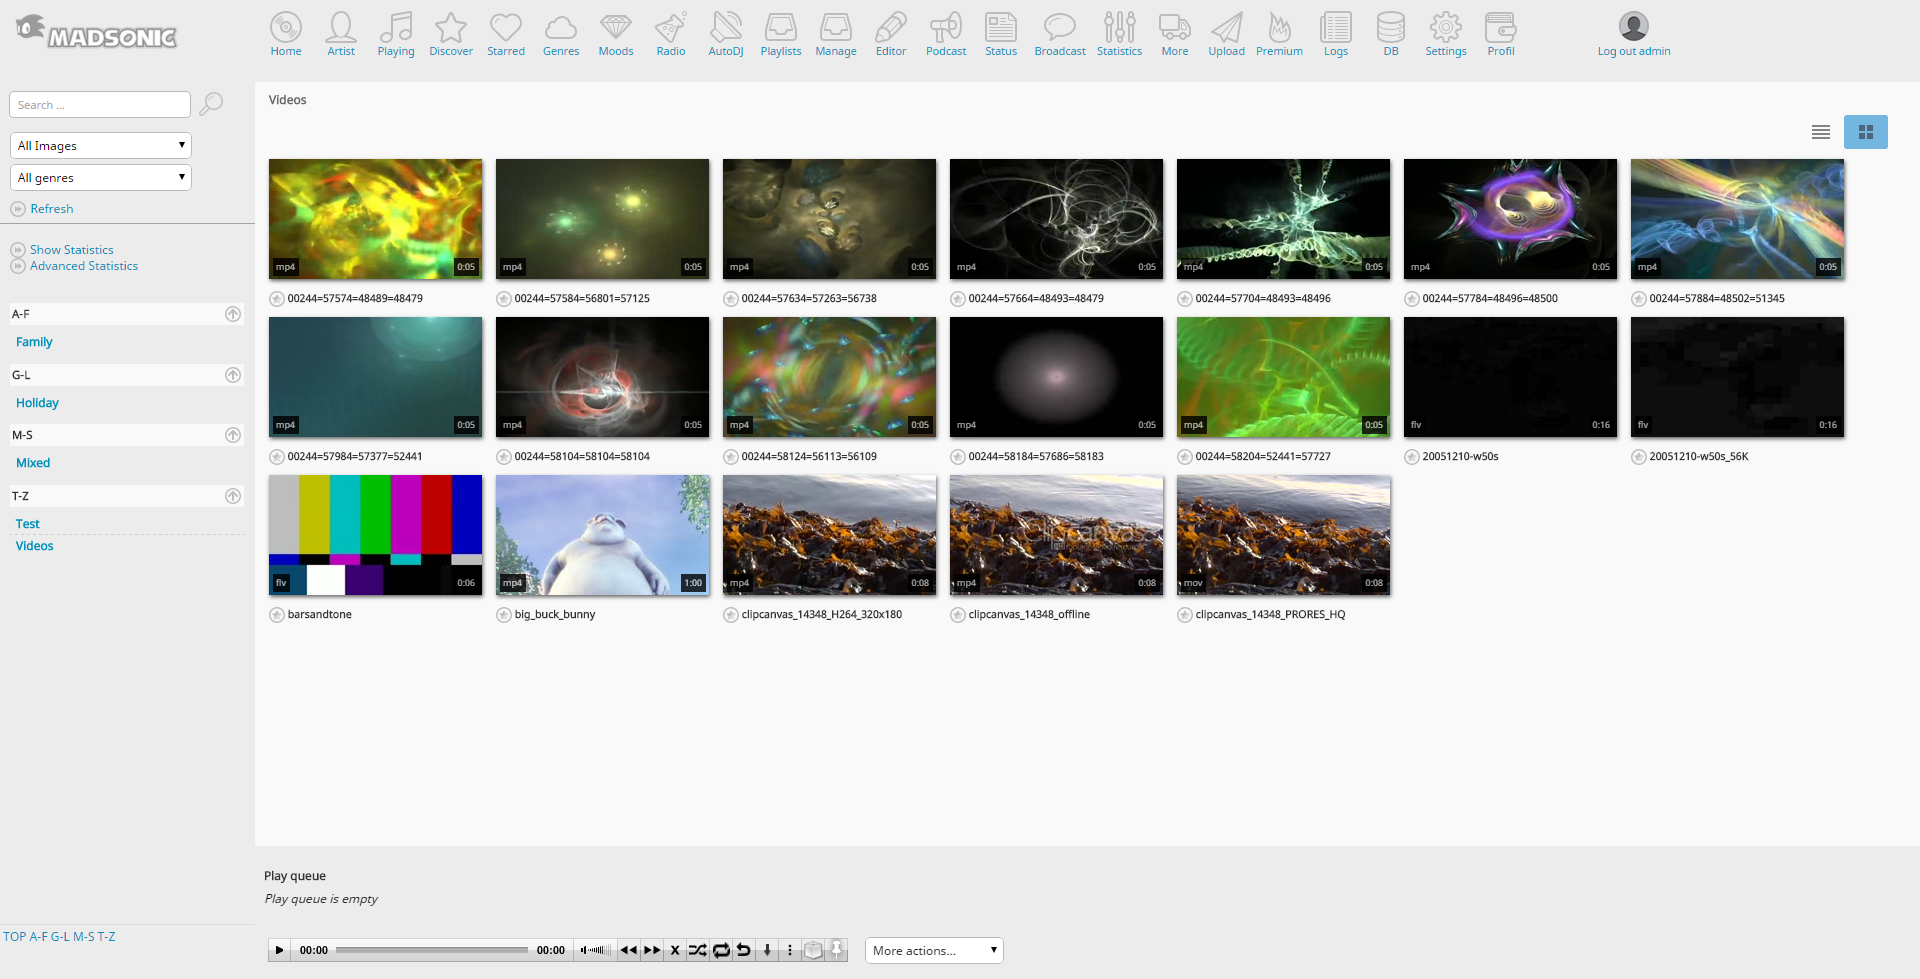Click the Advanced Statistics link

84,266
